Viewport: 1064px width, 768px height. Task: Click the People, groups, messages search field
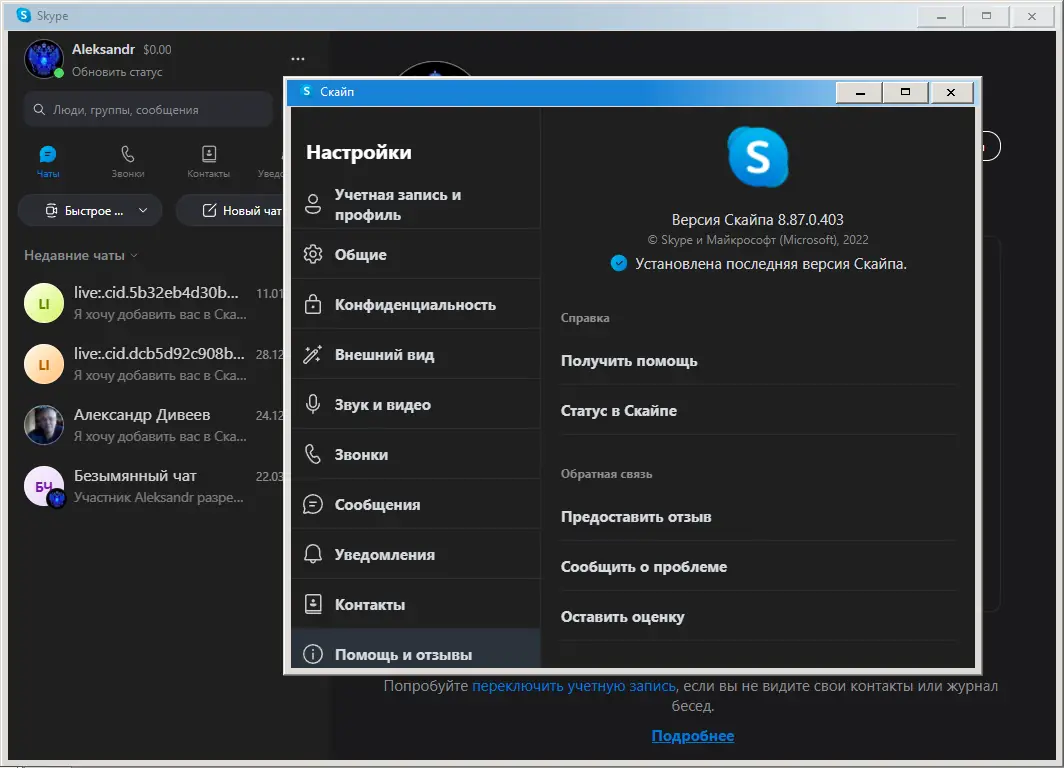click(148, 109)
